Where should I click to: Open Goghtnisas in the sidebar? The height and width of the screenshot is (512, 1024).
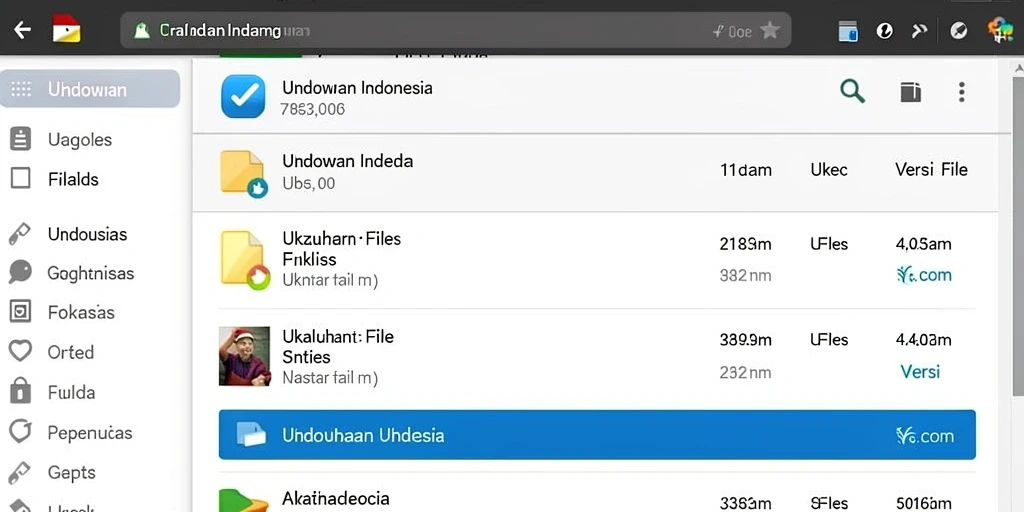(90, 272)
